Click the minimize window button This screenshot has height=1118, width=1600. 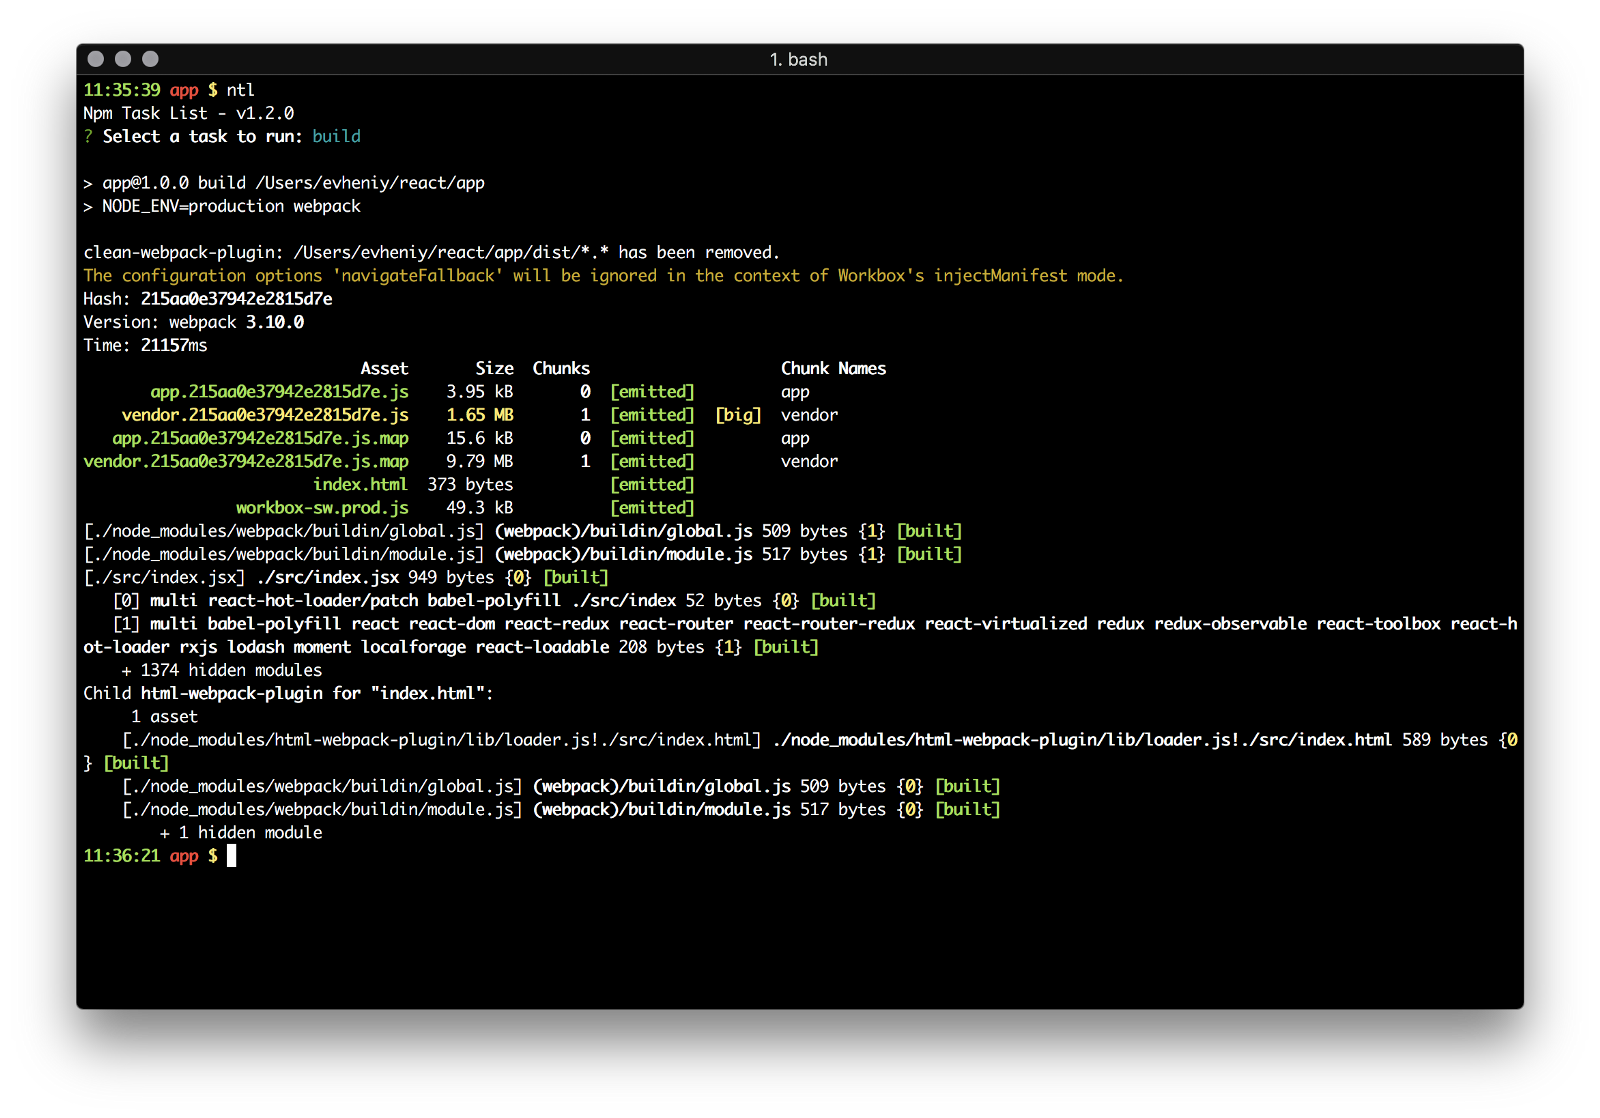[x=123, y=59]
